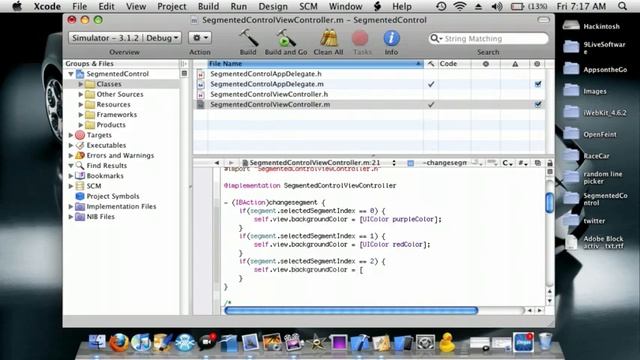Click the red Tasks stop icon
Screen dimensions: 640x360
360,38
